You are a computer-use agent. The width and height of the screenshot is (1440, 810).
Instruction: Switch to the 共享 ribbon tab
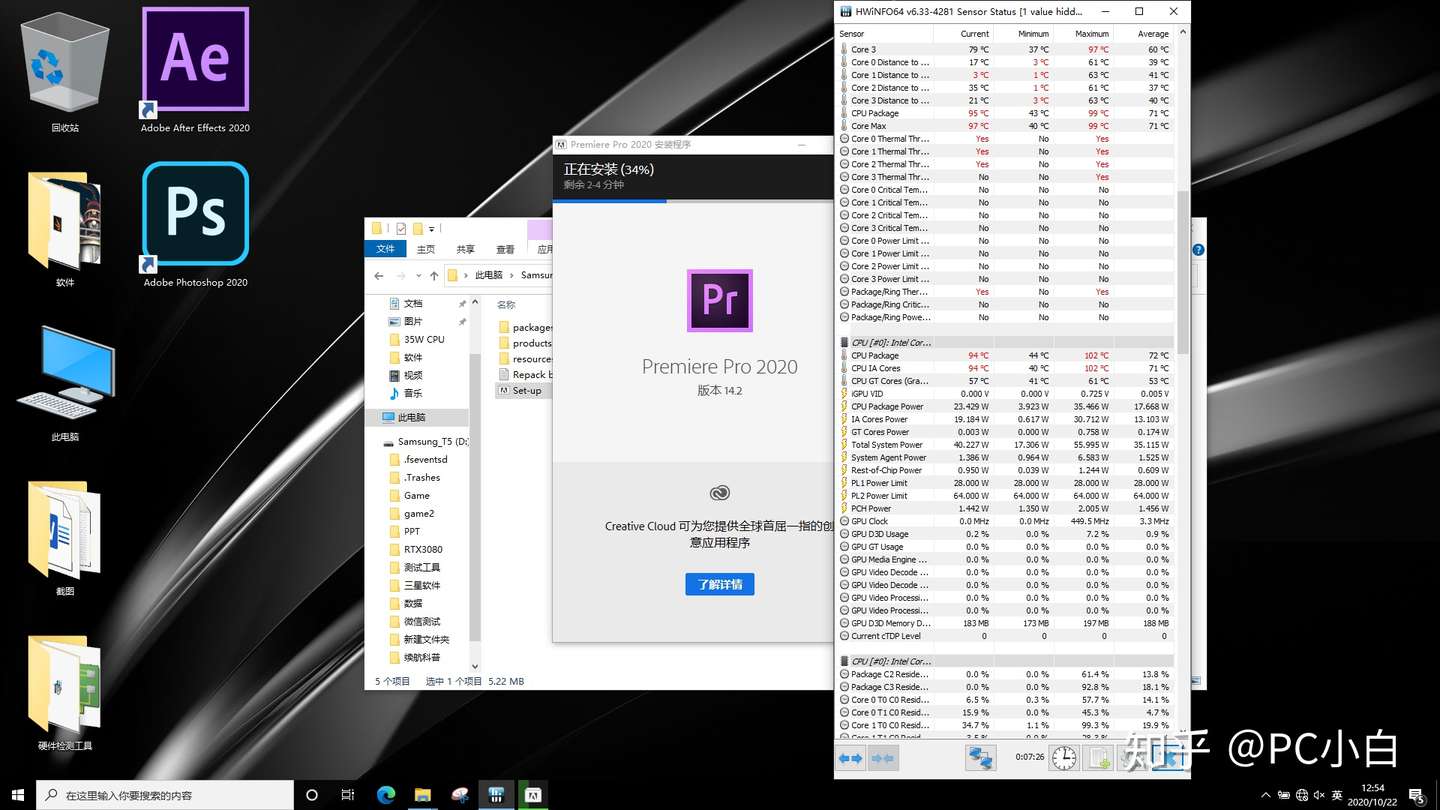coord(466,249)
